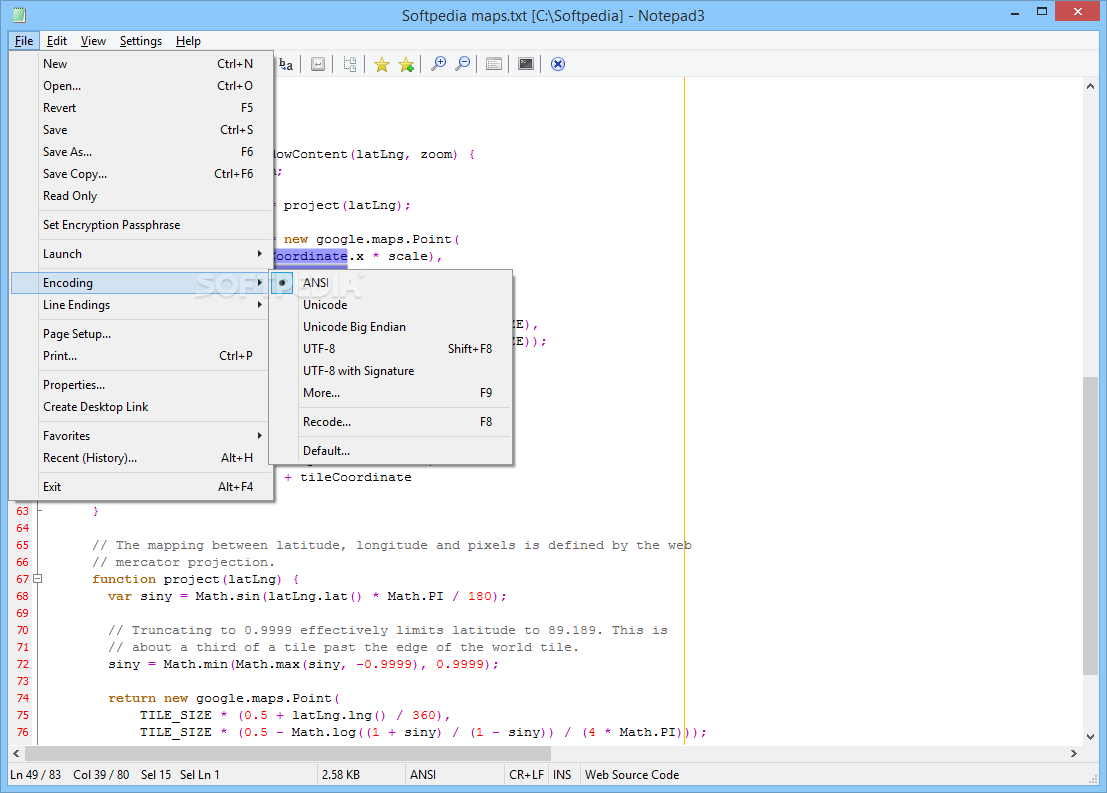Click the file browser tree toolbar icon
The image size is (1107, 793).
(x=349, y=64)
